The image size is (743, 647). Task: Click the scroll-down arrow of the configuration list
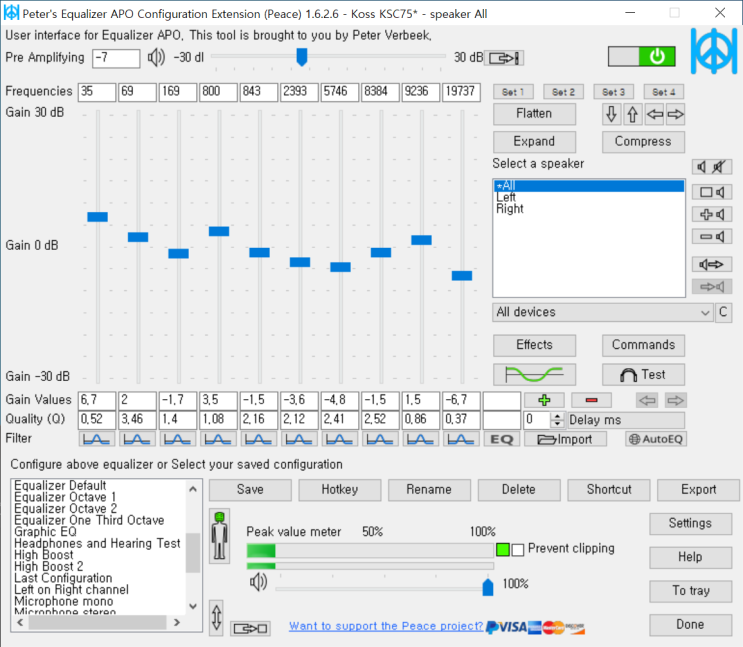tap(193, 606)
